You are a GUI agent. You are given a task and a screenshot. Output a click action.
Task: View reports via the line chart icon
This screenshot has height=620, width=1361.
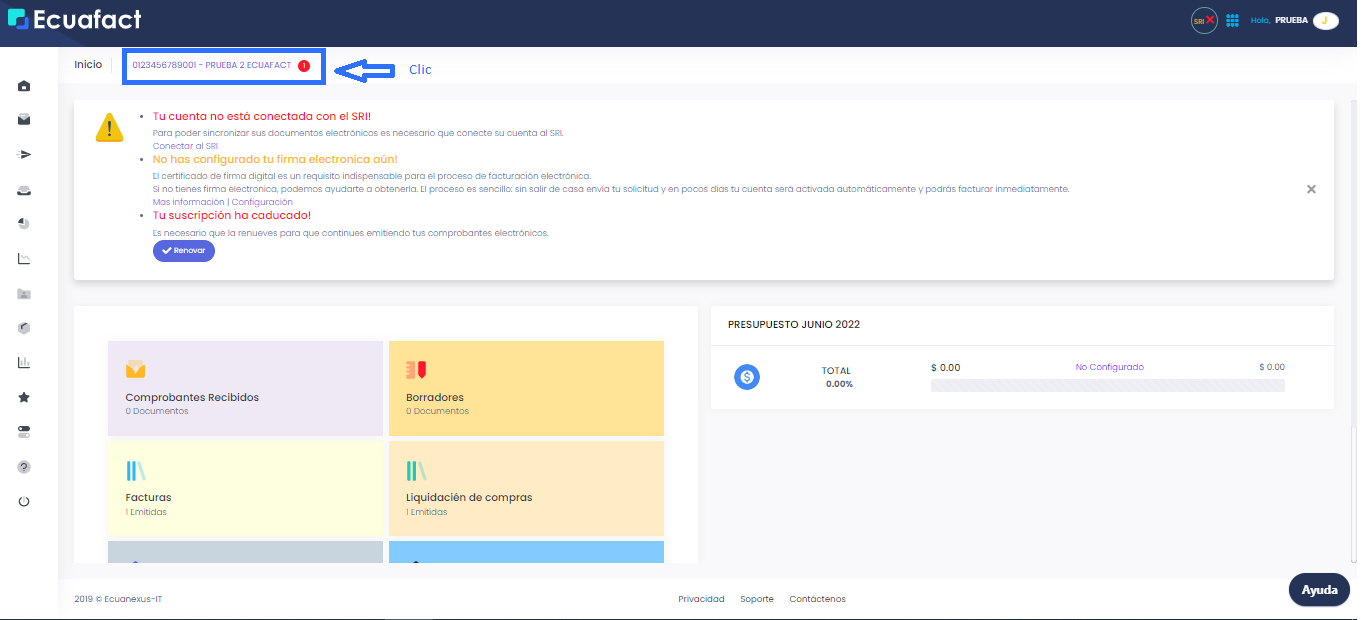23,258
